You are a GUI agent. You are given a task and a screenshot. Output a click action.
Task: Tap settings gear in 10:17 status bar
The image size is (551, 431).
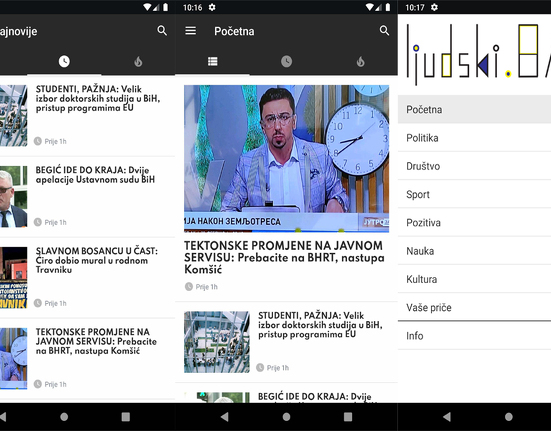[434, 7]
